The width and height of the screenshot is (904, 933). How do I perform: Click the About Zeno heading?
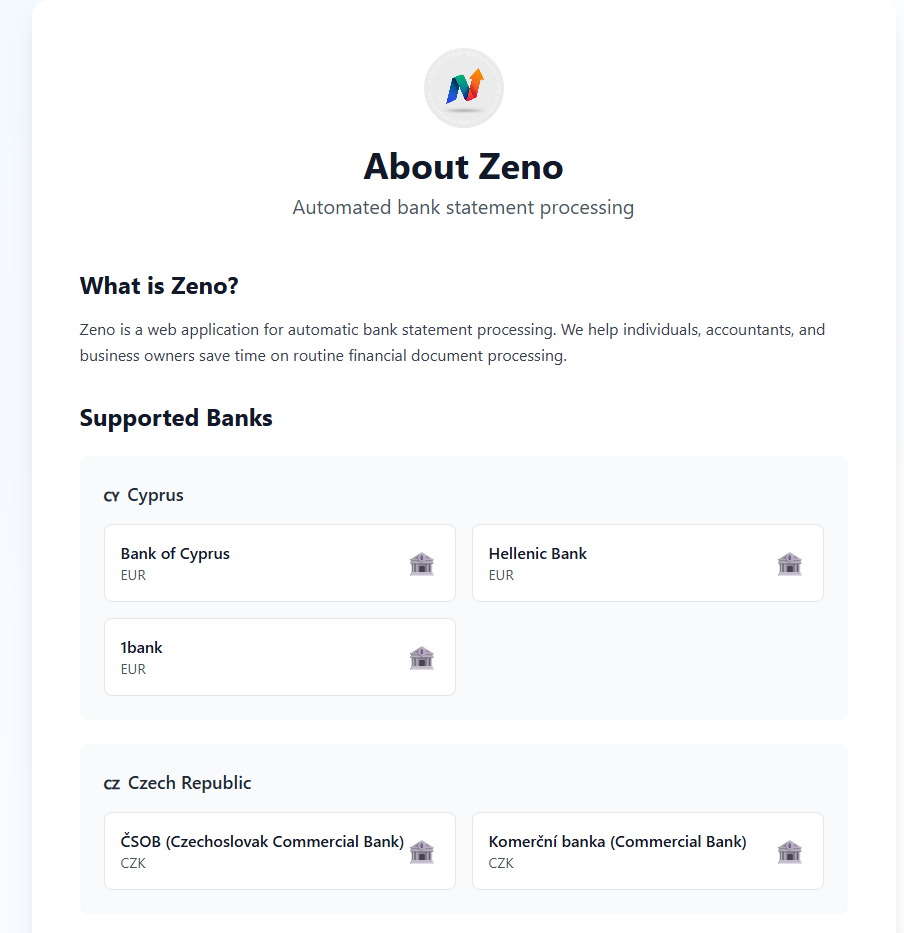[x=463, y=167]
